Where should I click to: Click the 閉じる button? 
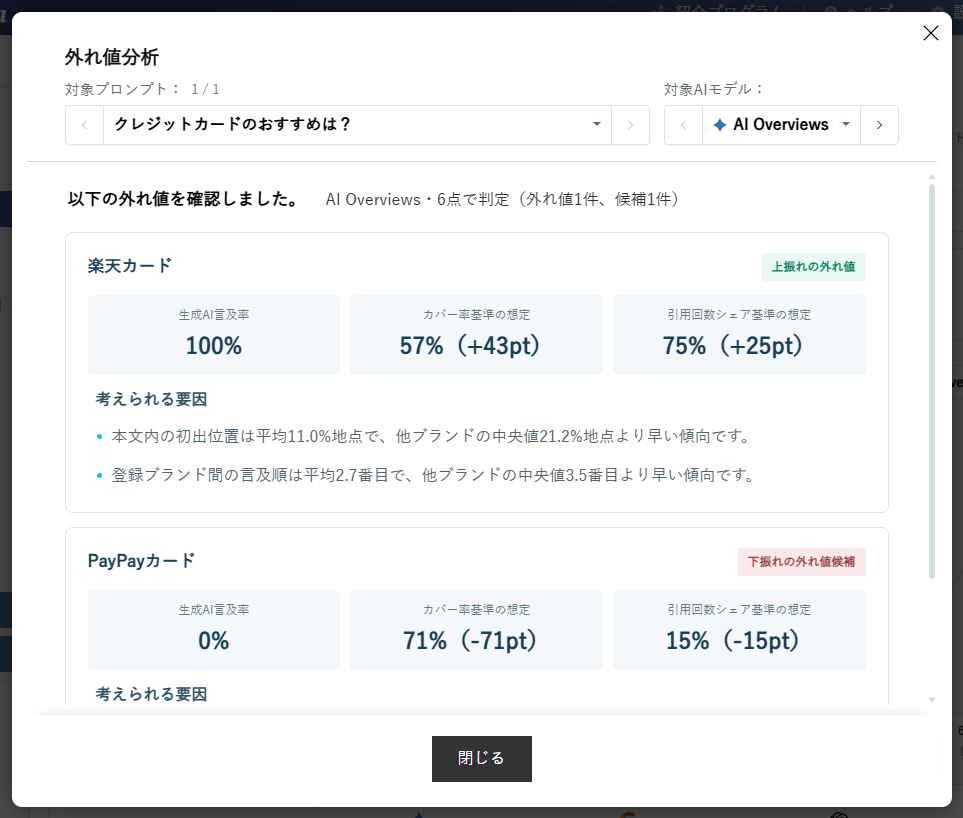[482, 758]
